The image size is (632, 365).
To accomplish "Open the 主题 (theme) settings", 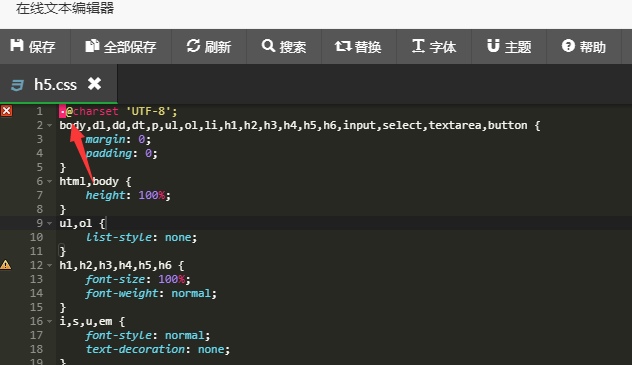I will point(509,47).
